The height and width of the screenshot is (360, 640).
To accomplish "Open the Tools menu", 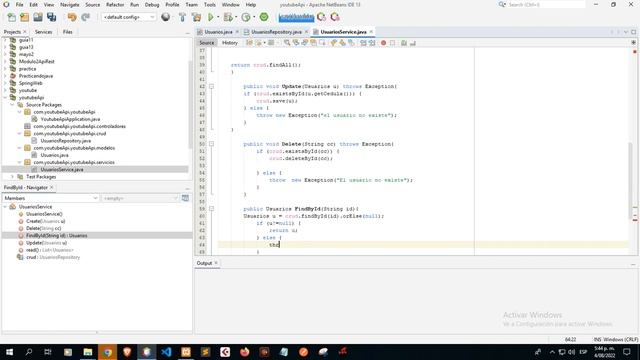I will (209, 4).
